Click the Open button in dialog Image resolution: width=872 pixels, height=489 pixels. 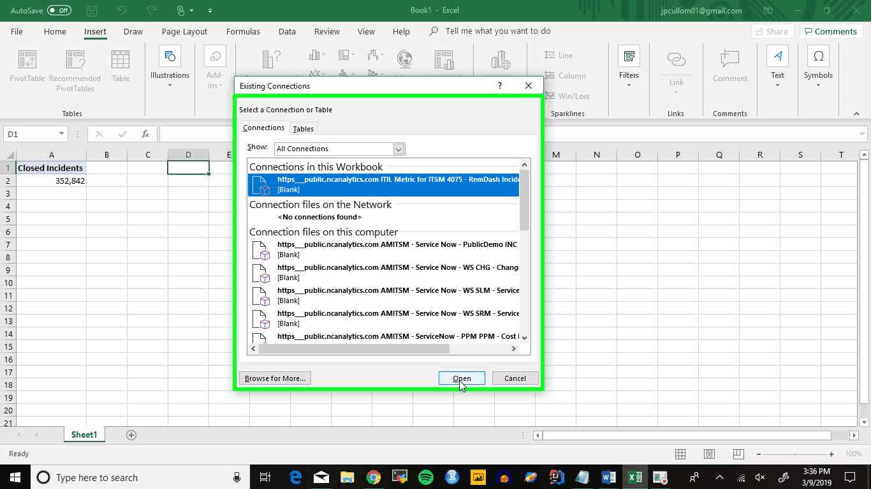tap(462, 378)
